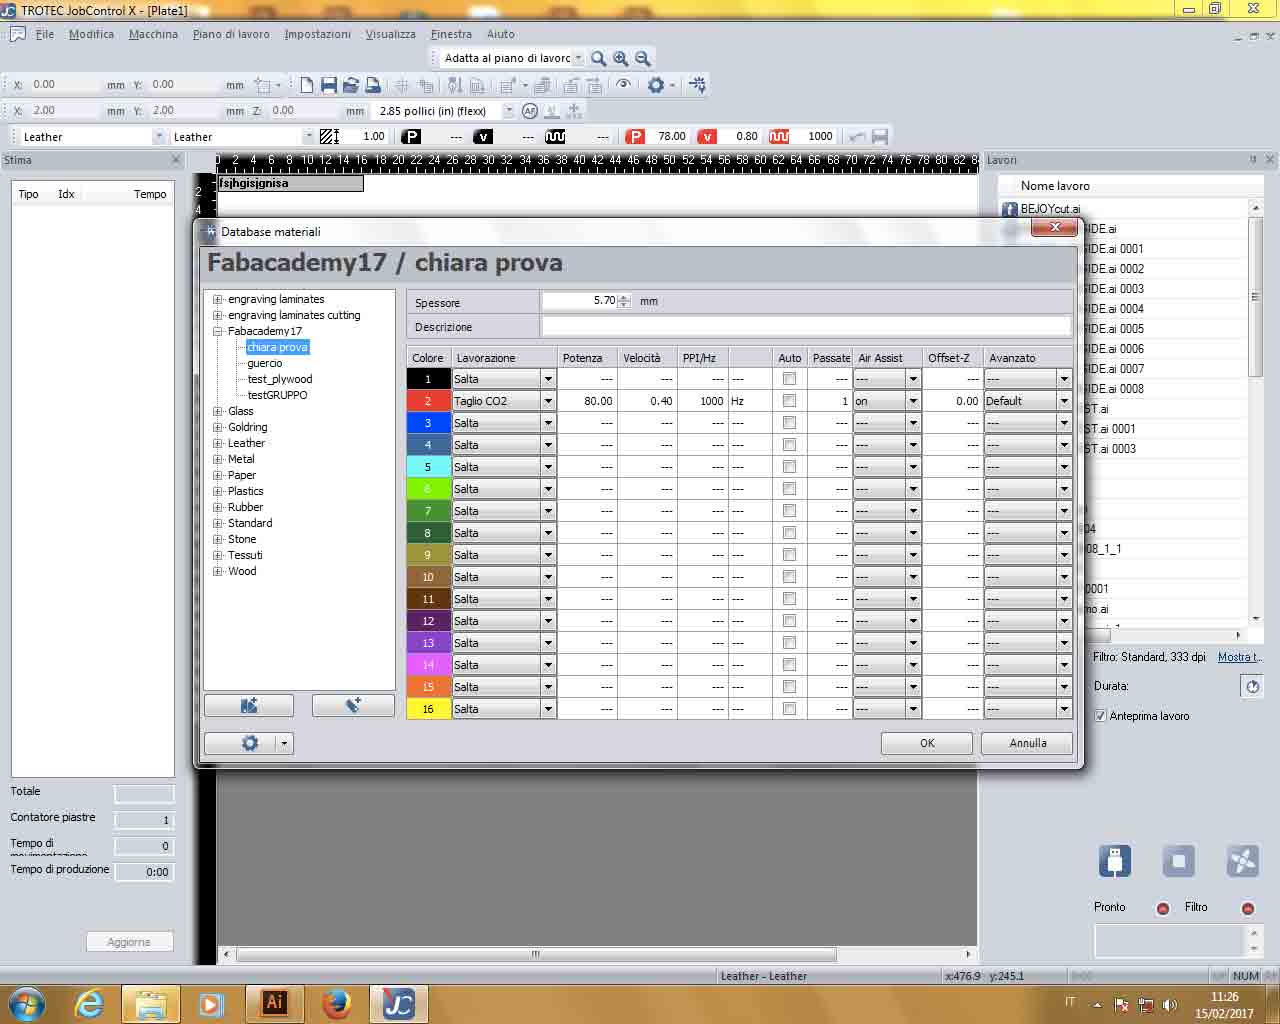
Task: Expand the Wood material group
Action: click(218, 571)
